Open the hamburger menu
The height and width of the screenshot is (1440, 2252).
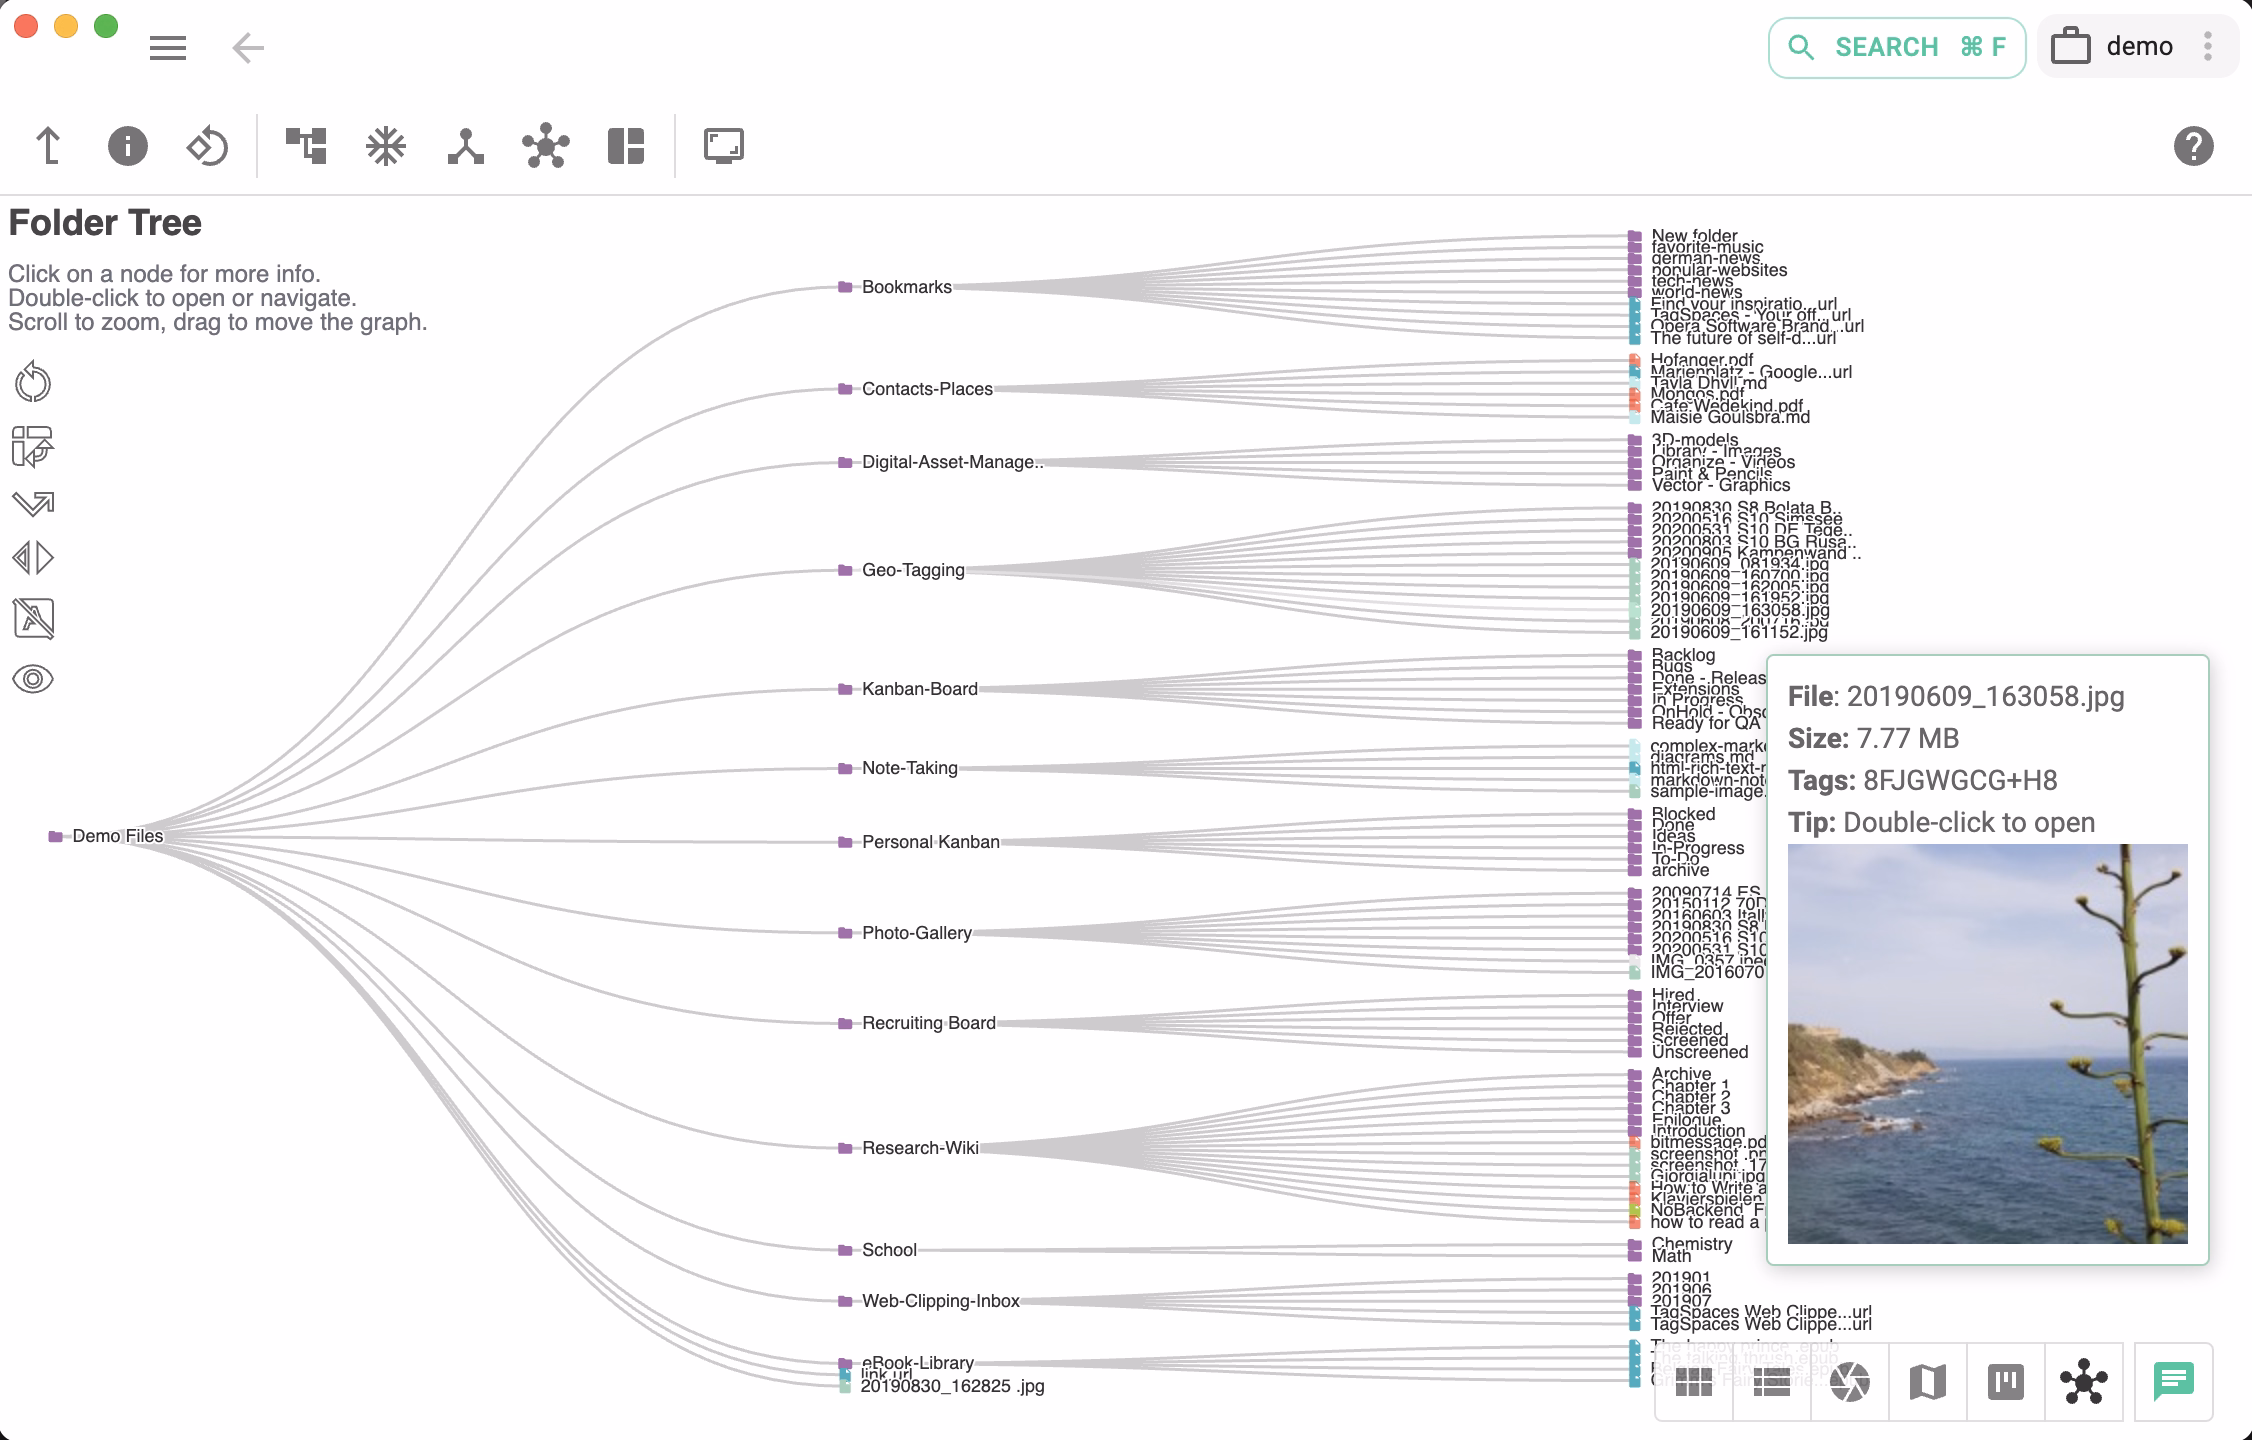167,47
